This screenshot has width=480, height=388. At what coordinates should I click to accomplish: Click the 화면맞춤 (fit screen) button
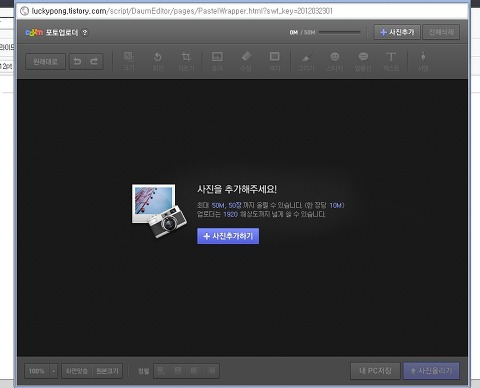pos(77,371)
